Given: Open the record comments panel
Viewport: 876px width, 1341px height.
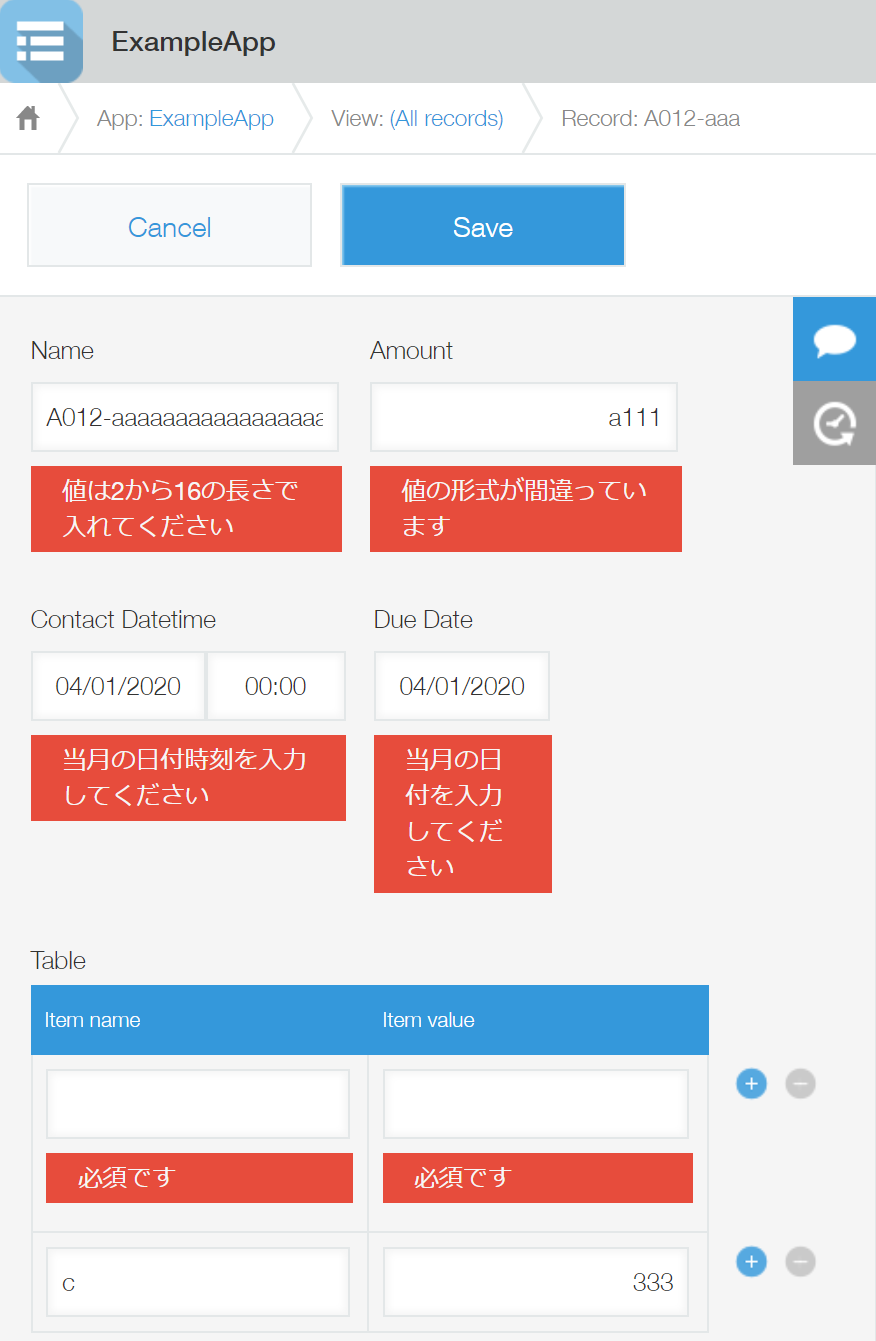Looking at the screenshot, I should coord(833,339).
